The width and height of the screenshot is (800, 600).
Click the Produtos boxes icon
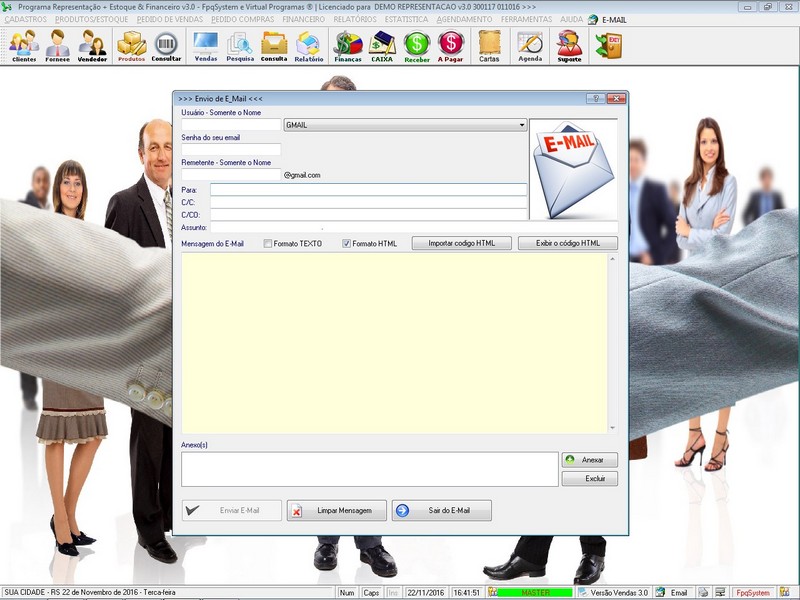point(131,46)
